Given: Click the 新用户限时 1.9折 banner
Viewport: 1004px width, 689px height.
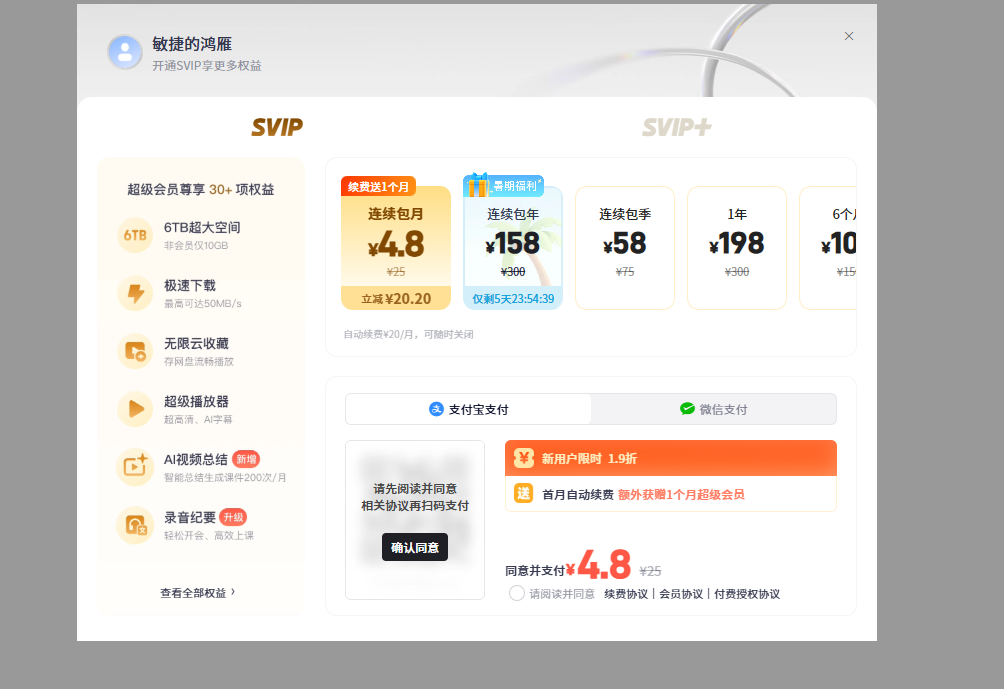Looking at the screenshot, I should 670,458.
